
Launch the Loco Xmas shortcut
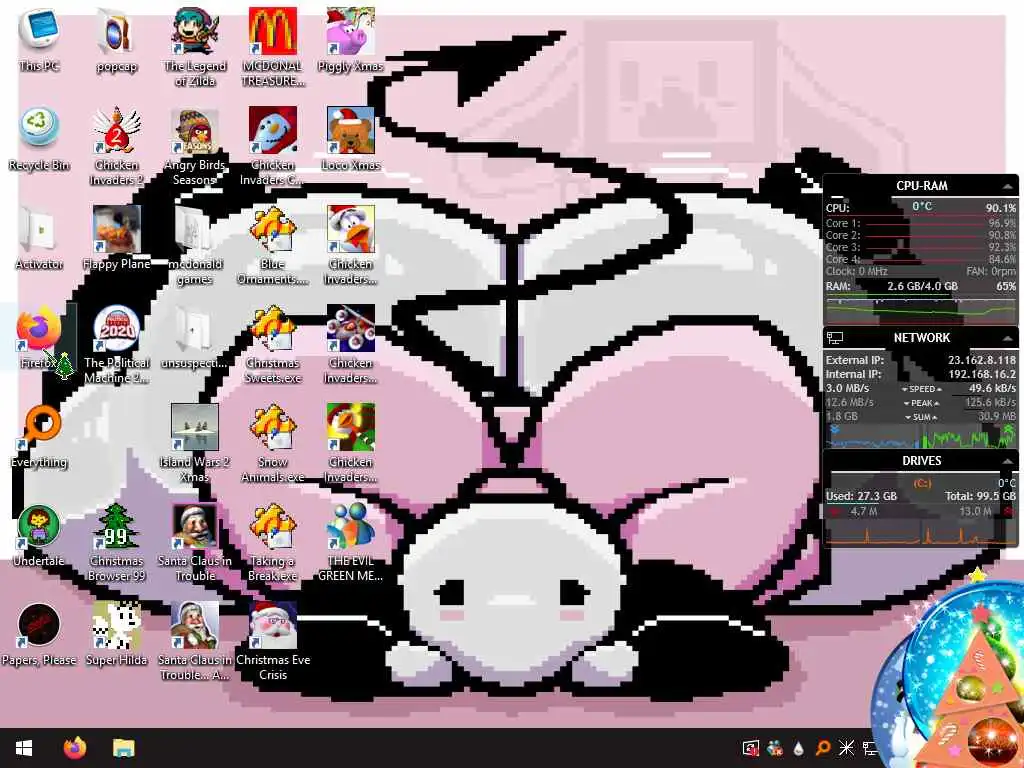(351, 139)
